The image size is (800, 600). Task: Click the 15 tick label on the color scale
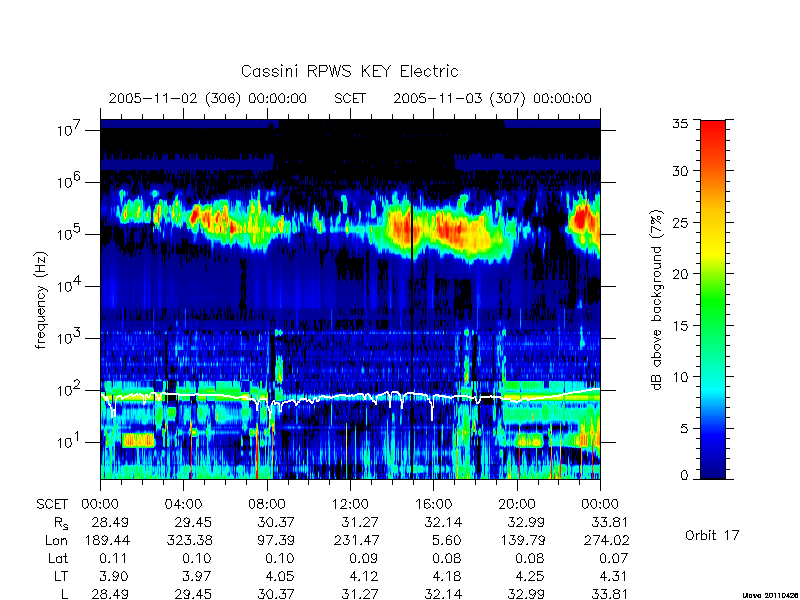click(x=680, y=325)
